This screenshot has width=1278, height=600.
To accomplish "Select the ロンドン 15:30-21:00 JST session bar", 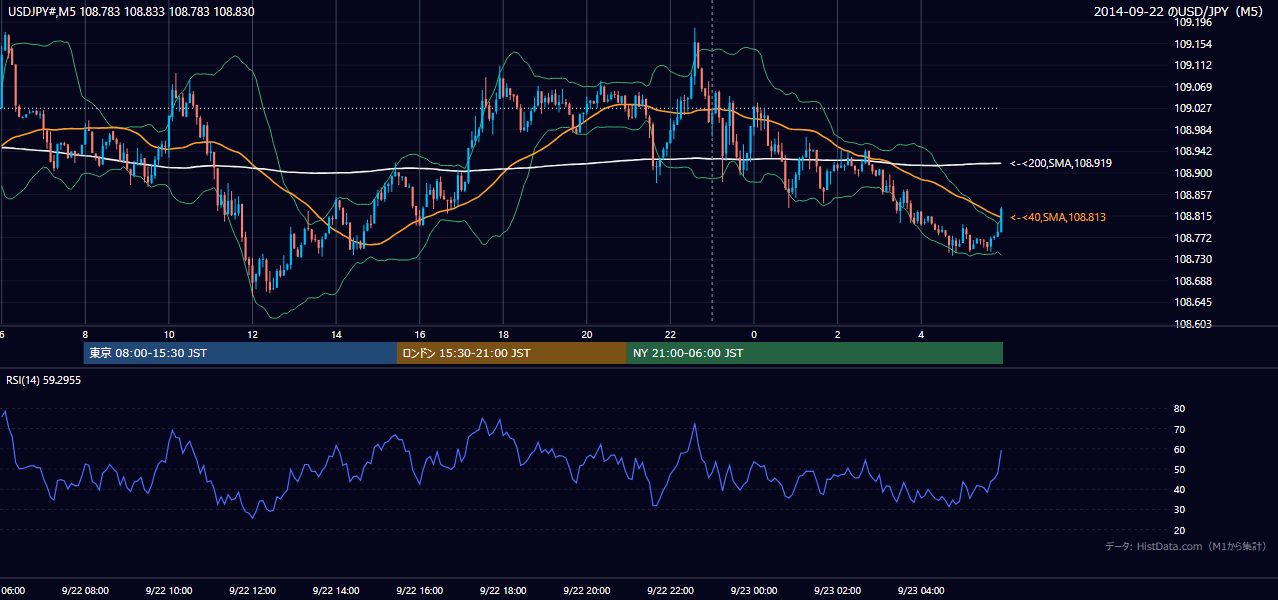I will coord(512,353).
